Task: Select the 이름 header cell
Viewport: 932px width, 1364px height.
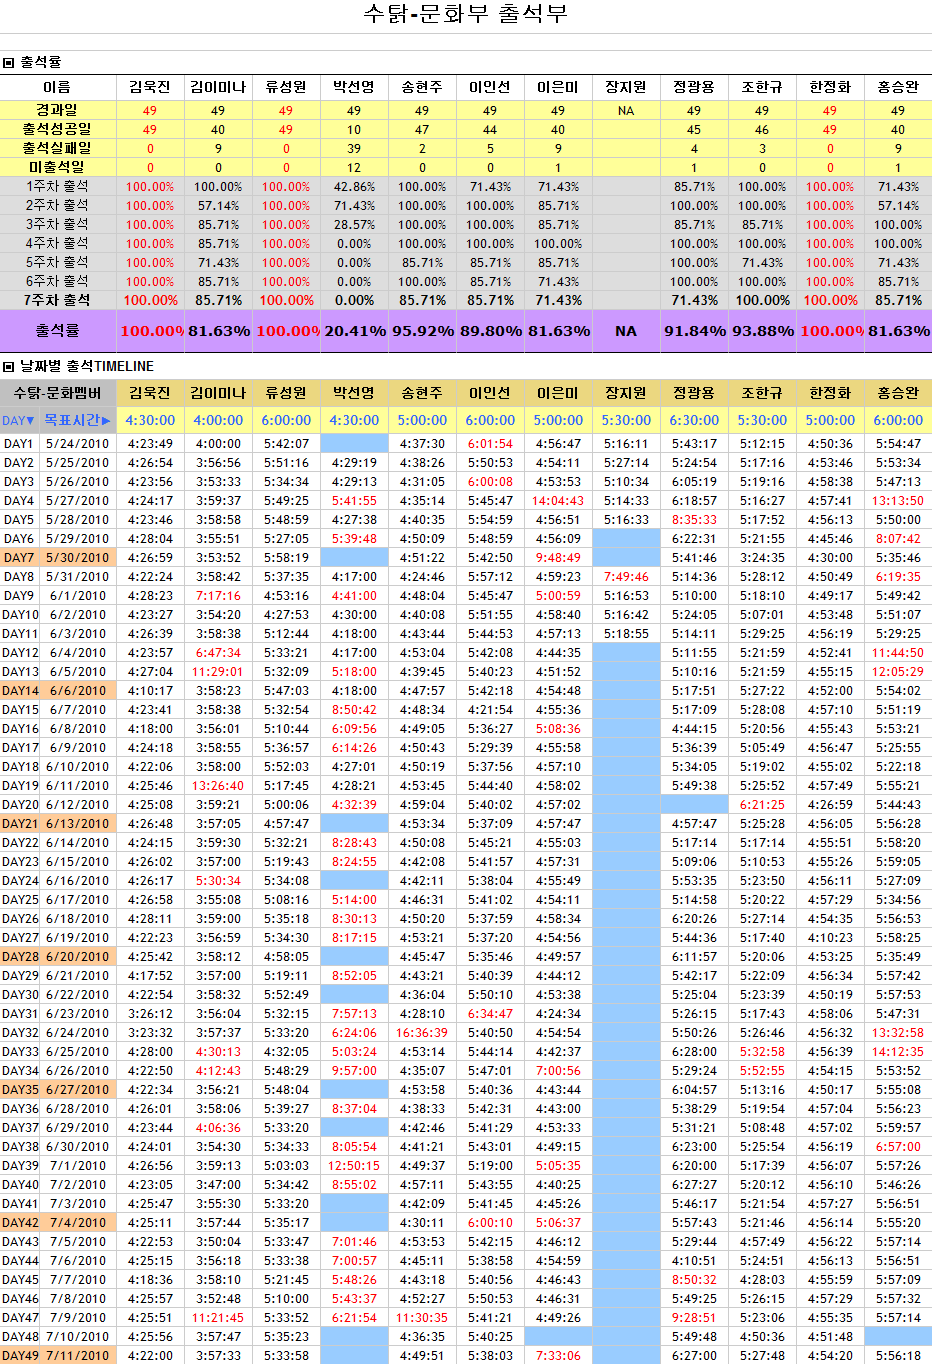Action: coord(57,87)
